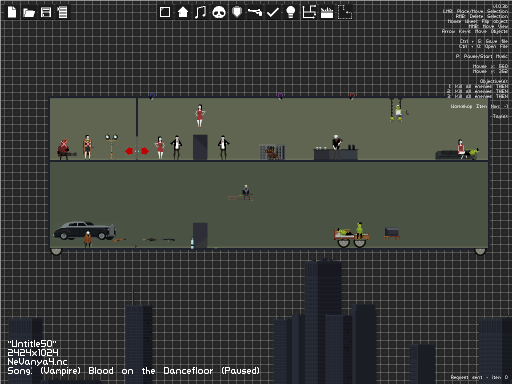Select the dark chest on the small table
This screenshot has height=384, width=512.
392,233
